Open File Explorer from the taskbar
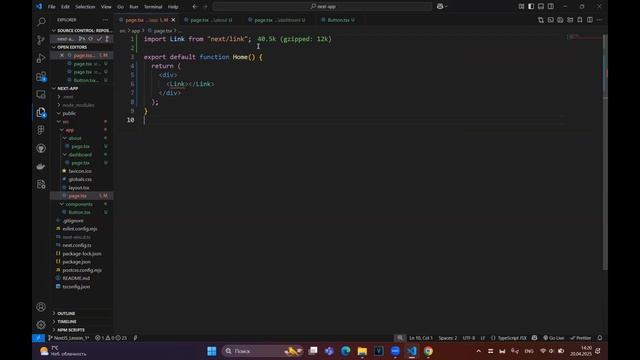 tap(362, 351)
